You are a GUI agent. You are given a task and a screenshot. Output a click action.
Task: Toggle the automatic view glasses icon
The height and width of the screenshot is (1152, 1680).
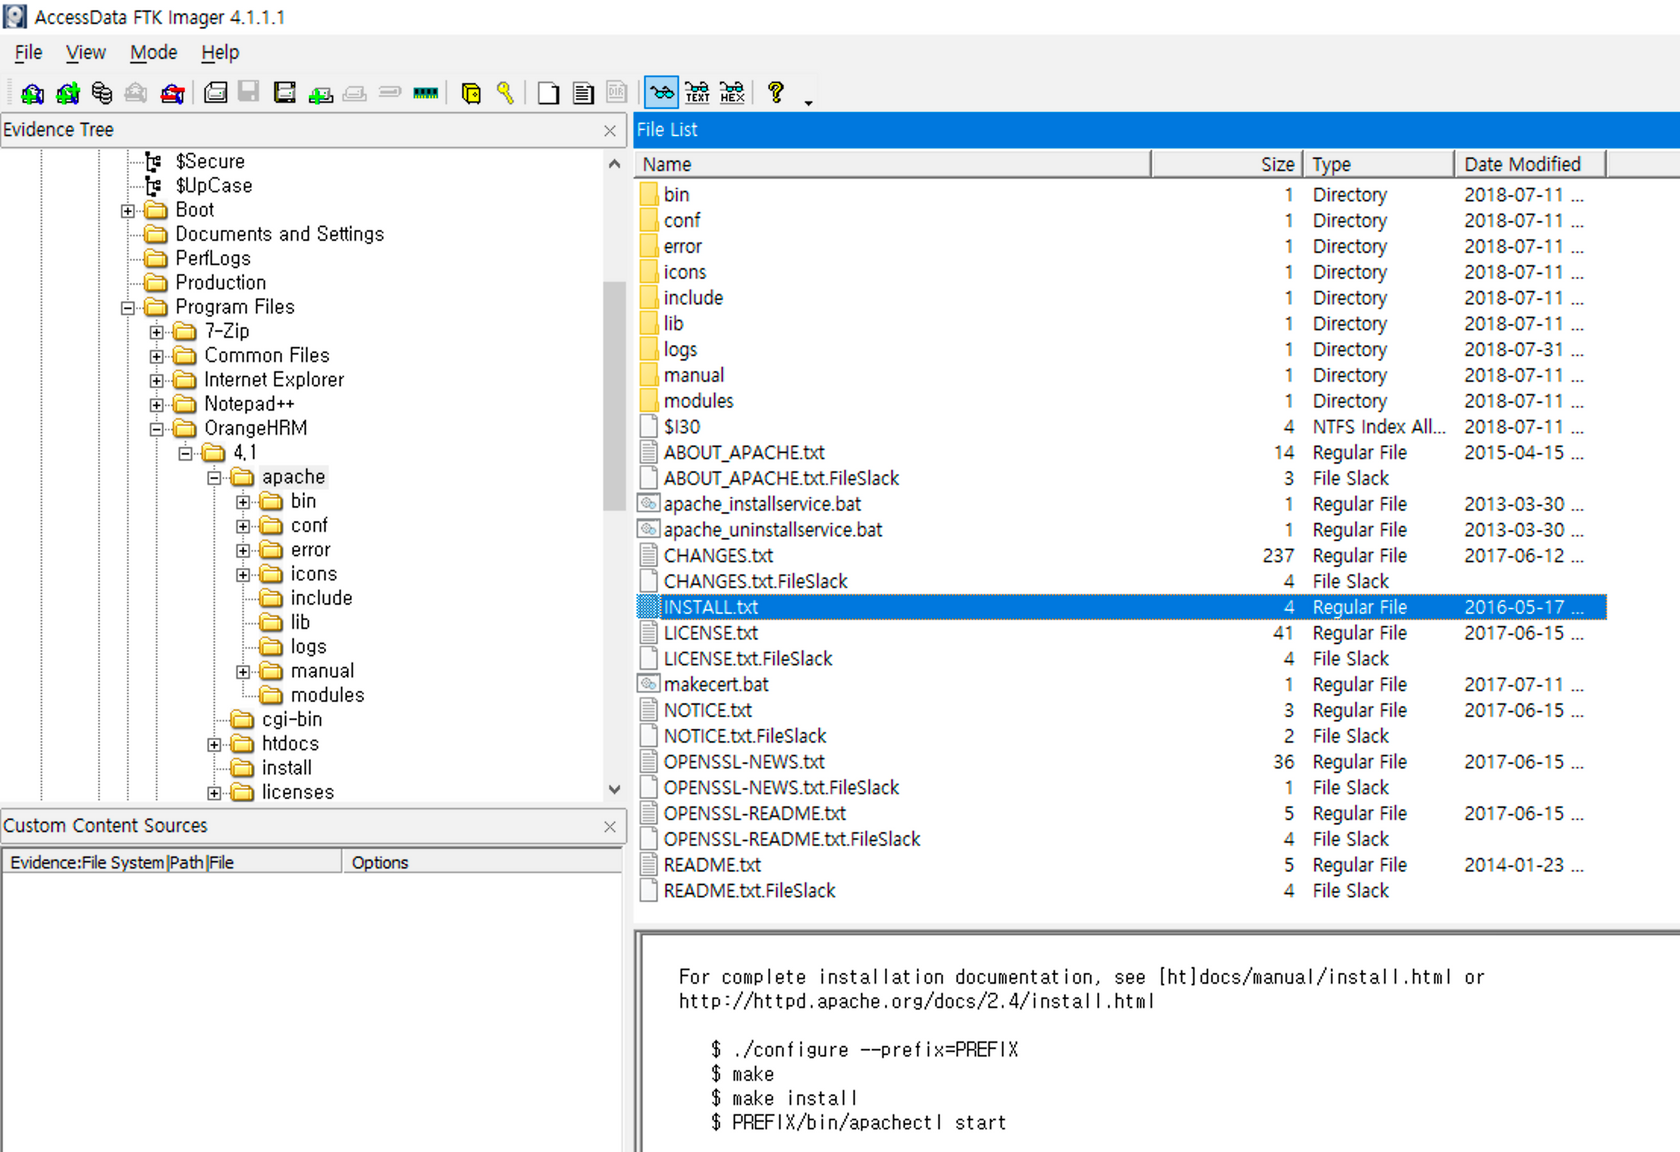(661, 93)
